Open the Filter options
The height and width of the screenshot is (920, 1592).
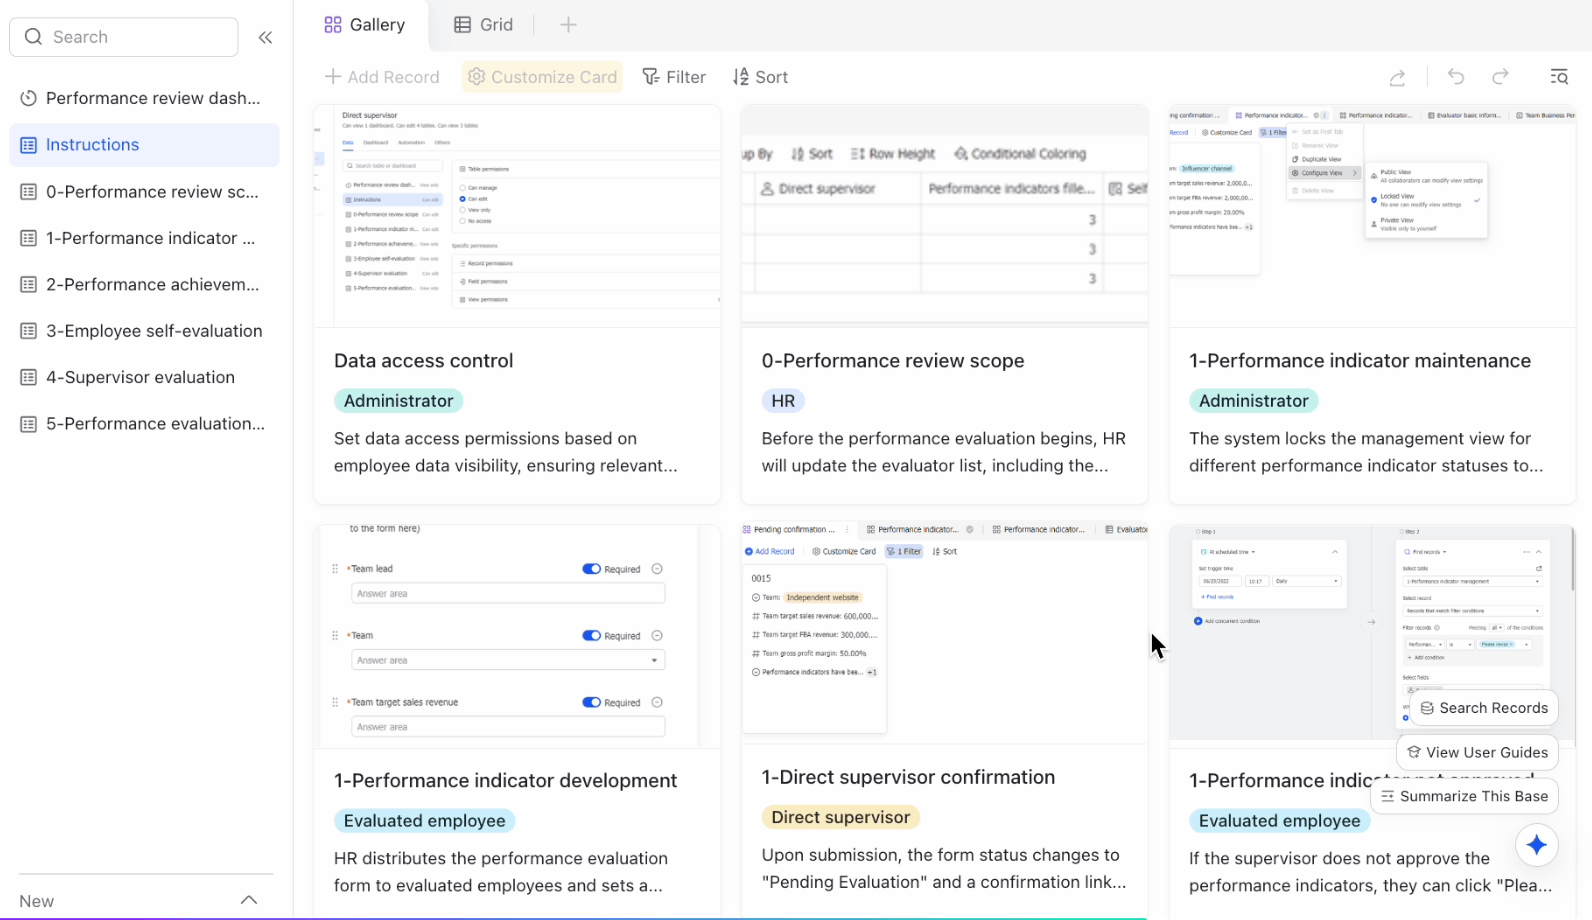coord(674,77)
